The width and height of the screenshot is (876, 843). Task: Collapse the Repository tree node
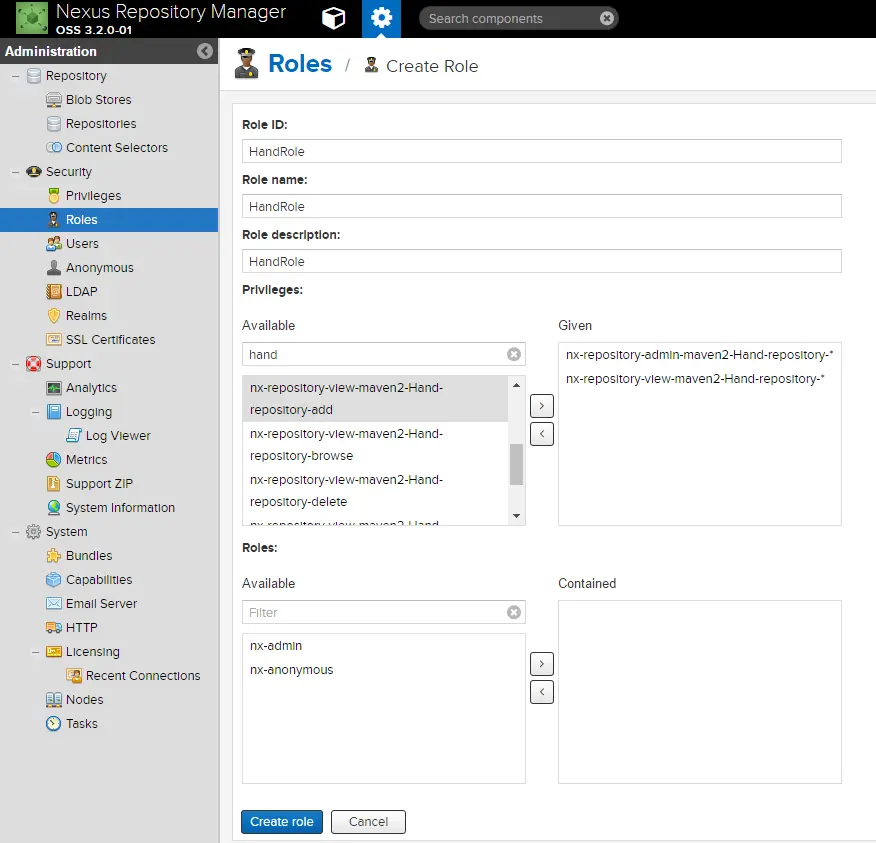16,76
